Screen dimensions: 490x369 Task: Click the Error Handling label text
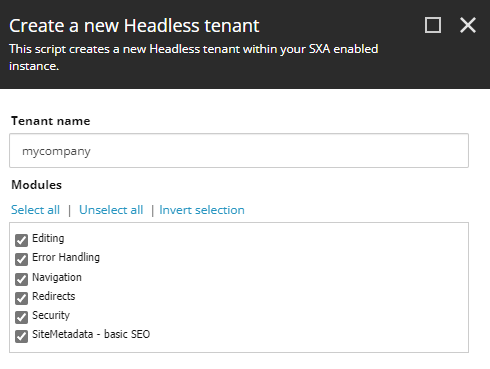click(66, 258)
